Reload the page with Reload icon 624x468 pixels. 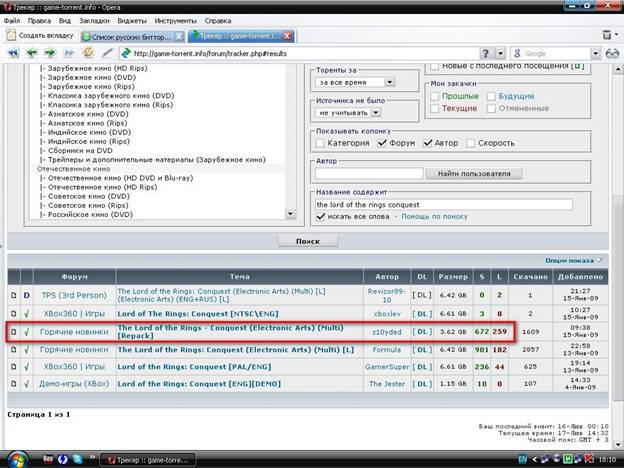click(88, 53)
